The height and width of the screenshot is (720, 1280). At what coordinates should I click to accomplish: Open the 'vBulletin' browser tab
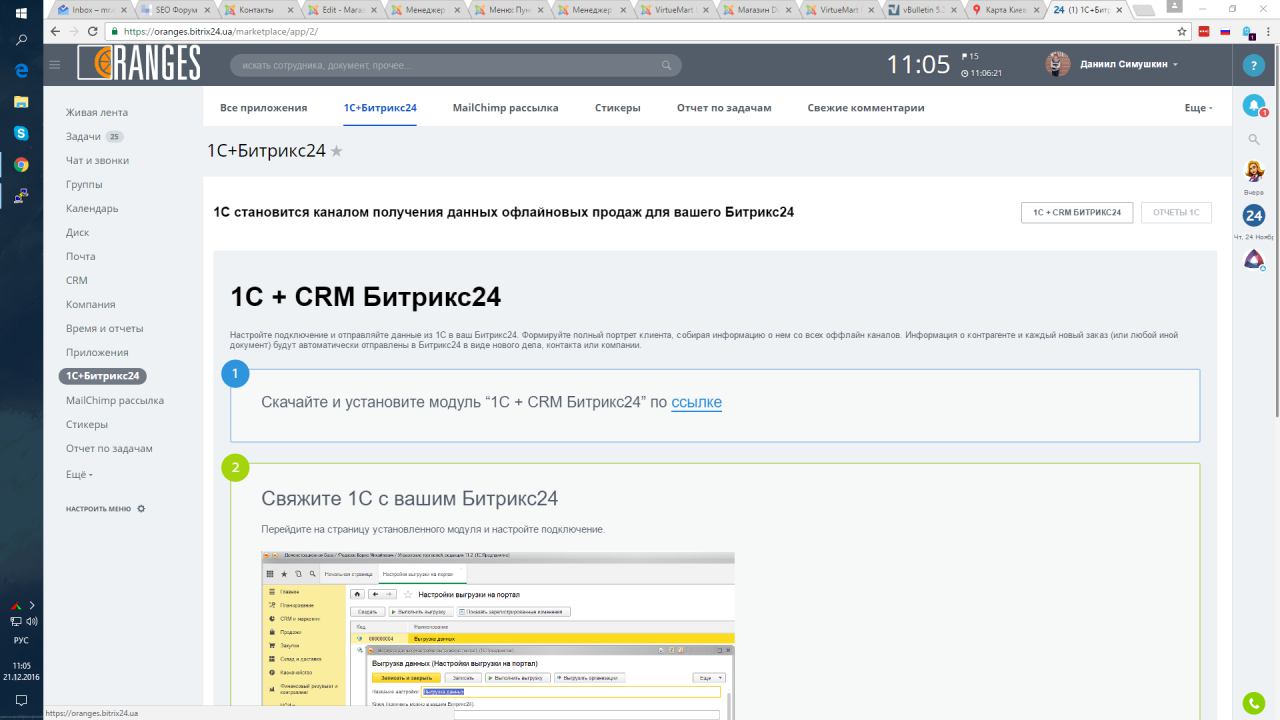click(x=920, y=9)
